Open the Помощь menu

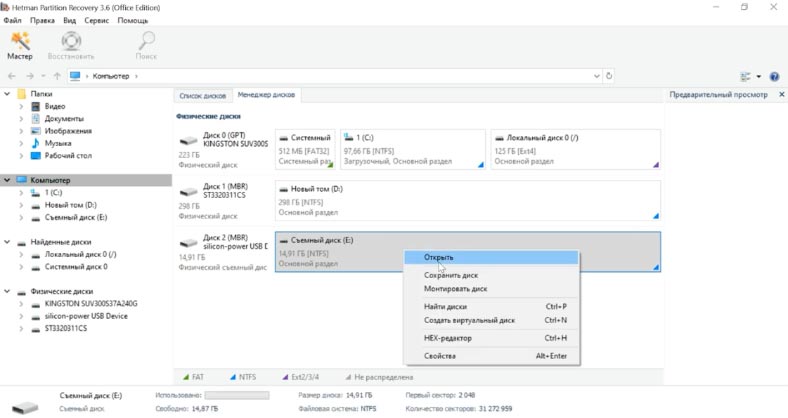point(133,21)
